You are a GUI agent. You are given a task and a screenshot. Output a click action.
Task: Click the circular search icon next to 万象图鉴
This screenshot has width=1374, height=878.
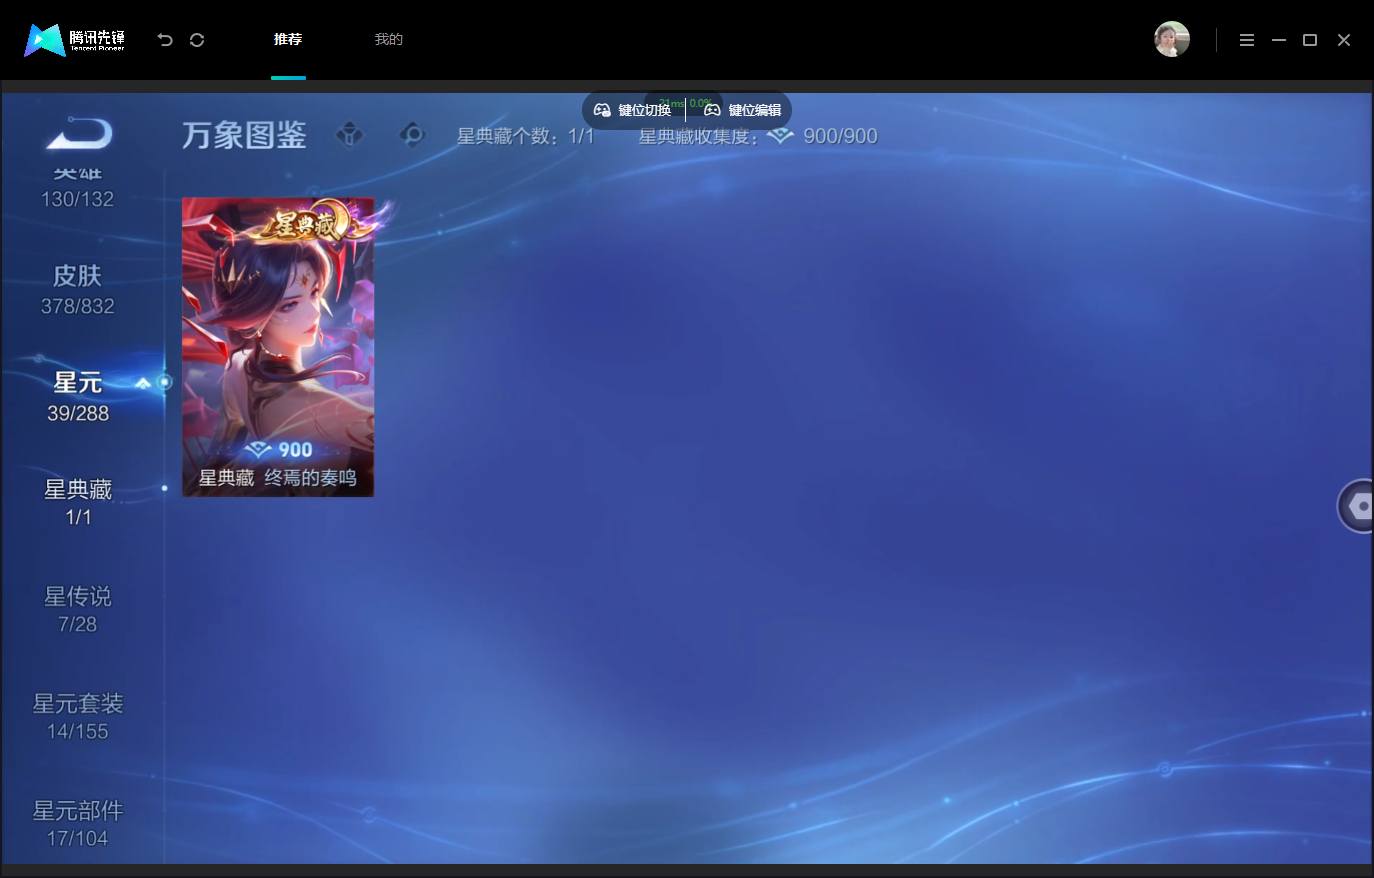point(412,134)
